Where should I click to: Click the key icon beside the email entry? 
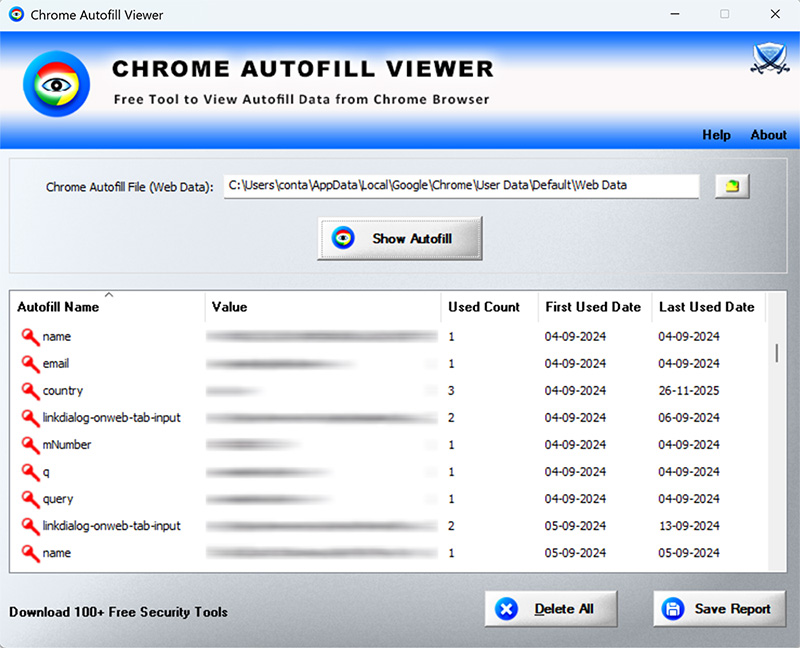point(29,364)
